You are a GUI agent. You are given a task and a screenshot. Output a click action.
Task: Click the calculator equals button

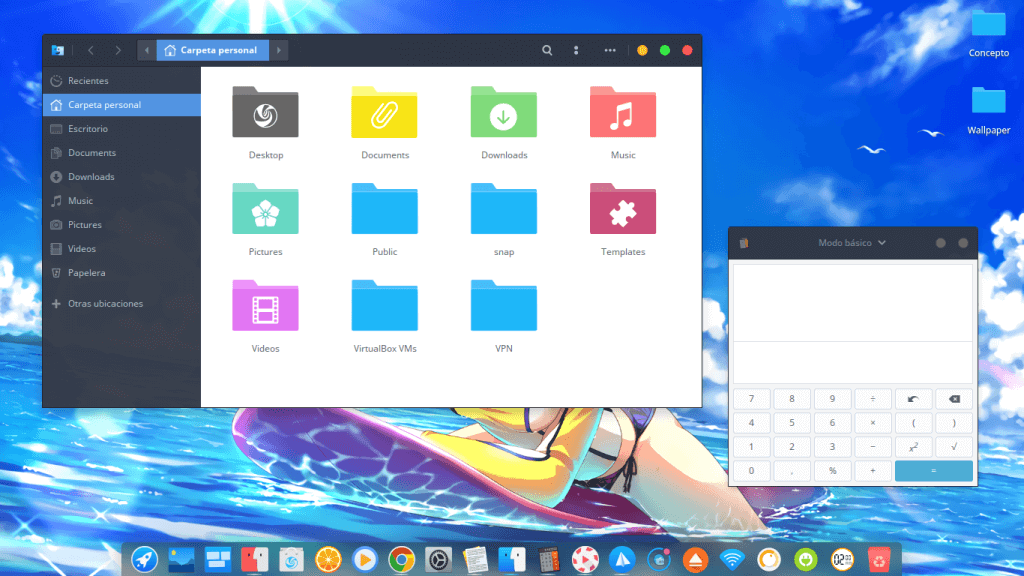[933, 471]
